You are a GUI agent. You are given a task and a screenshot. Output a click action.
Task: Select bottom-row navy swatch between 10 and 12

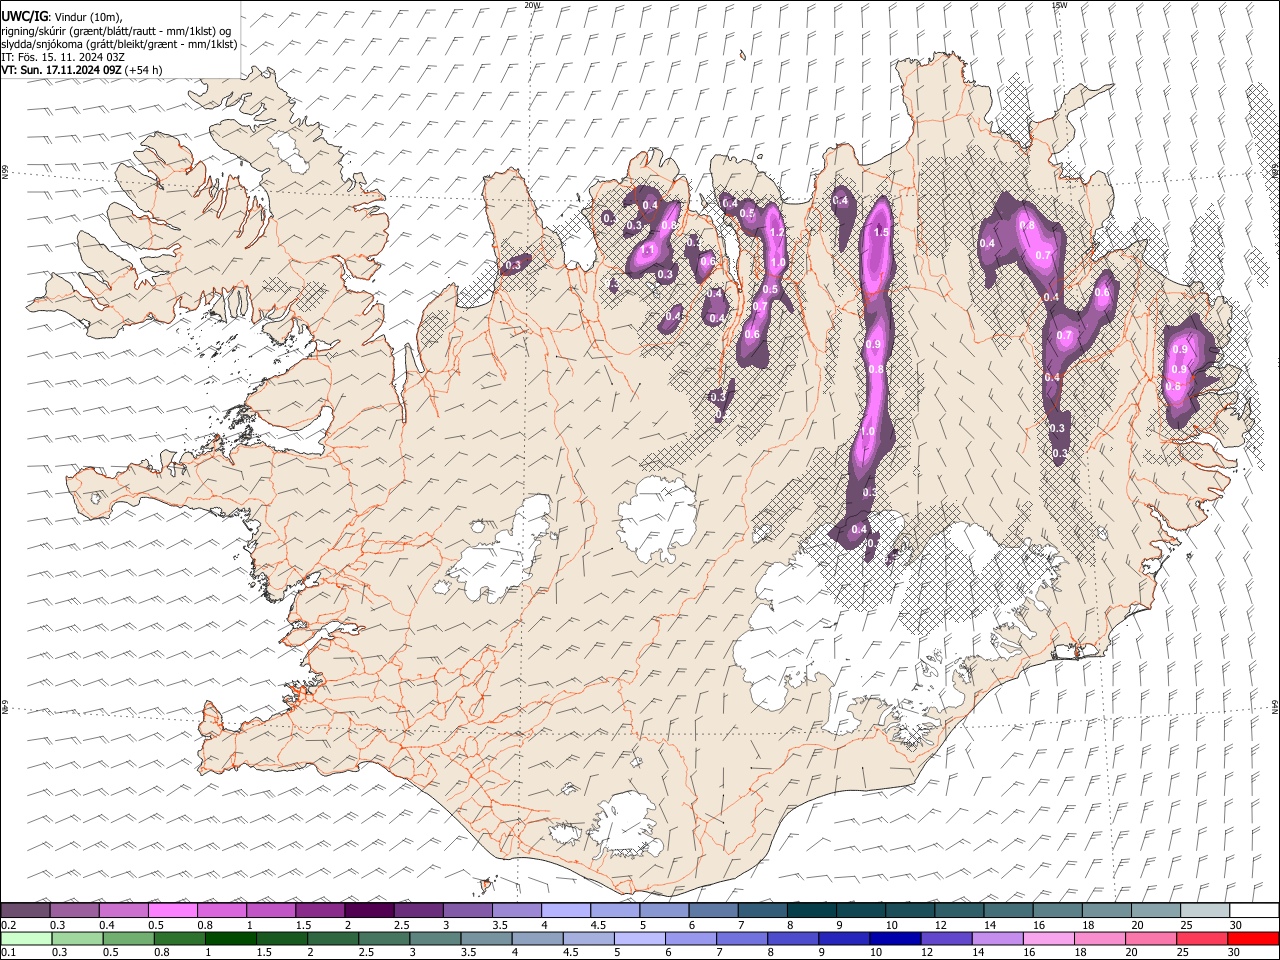895,939
